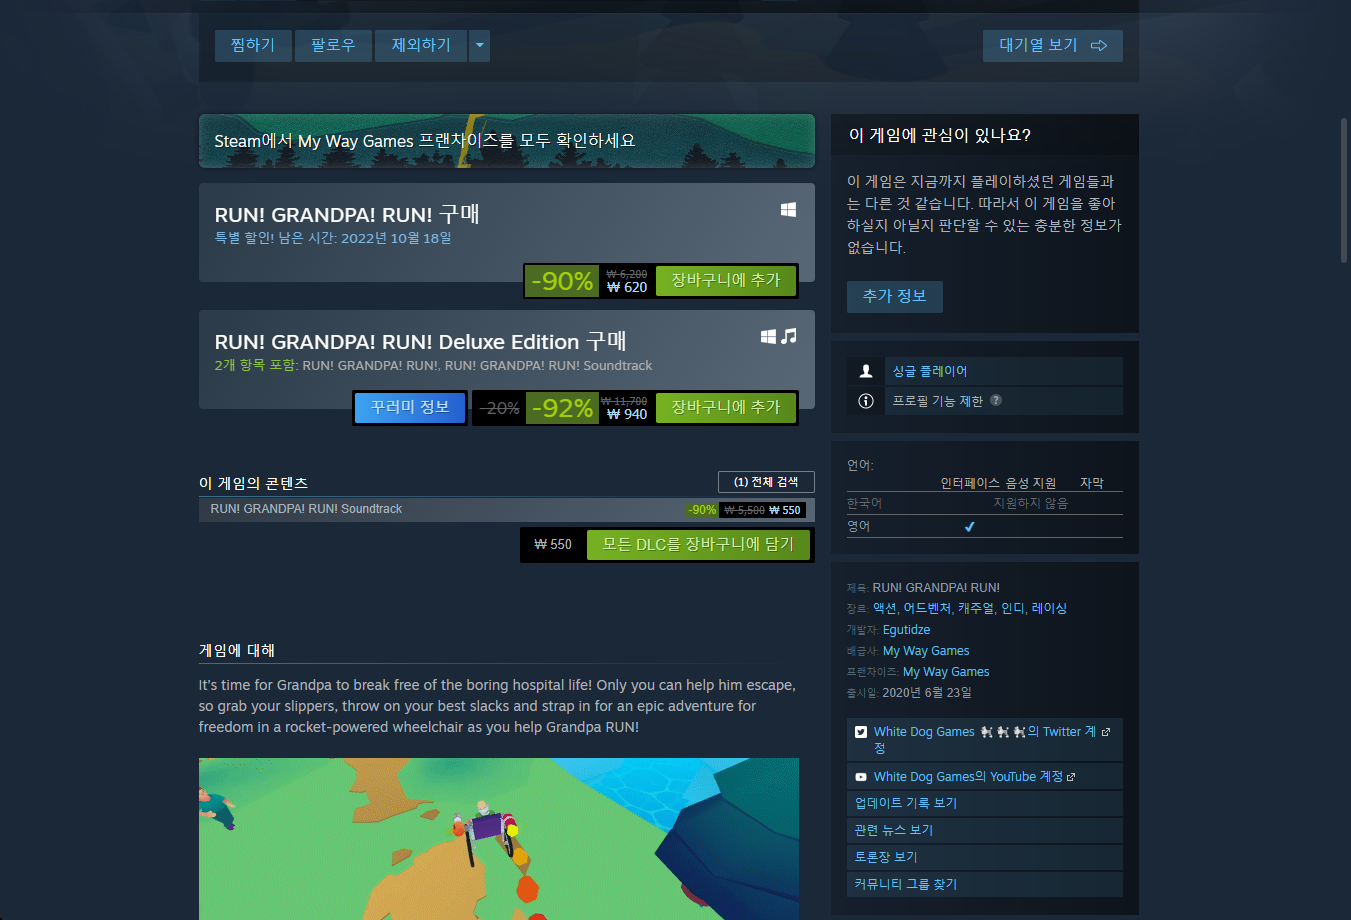Click the page vertical scrollbar thumb
Screen dimensions: 1351x920
click(1344, 190)
